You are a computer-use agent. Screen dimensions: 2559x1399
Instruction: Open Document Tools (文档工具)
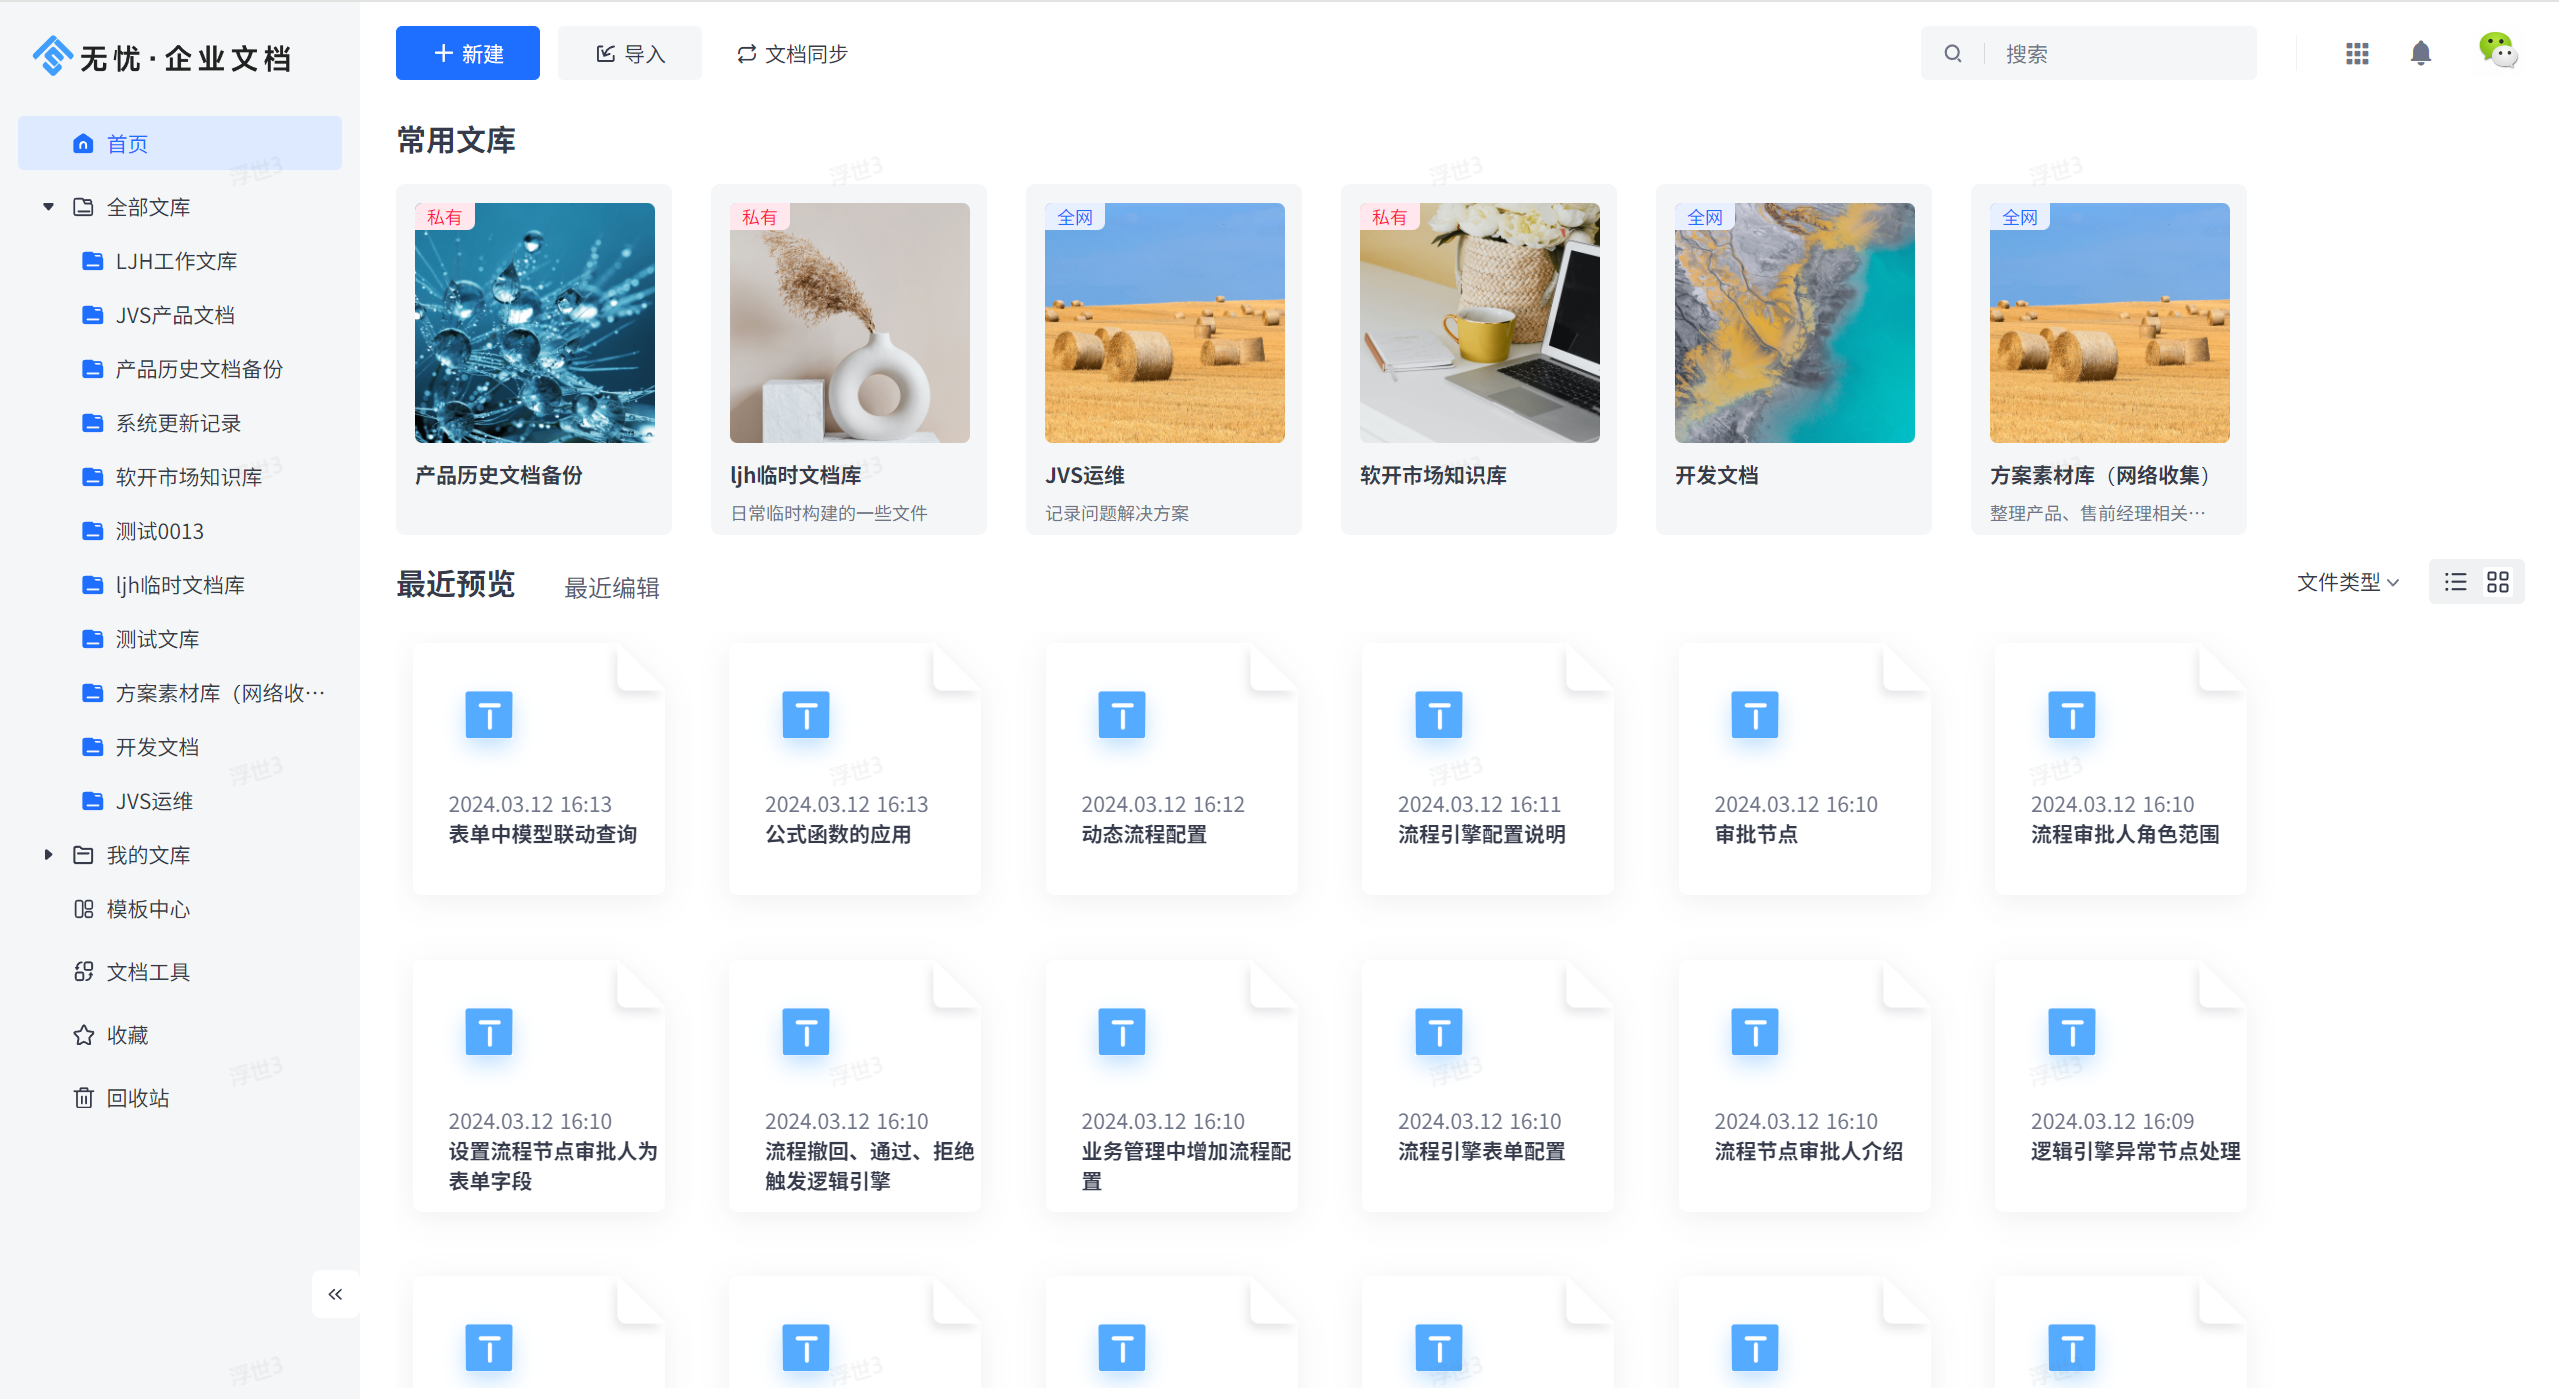pos(147,972)
